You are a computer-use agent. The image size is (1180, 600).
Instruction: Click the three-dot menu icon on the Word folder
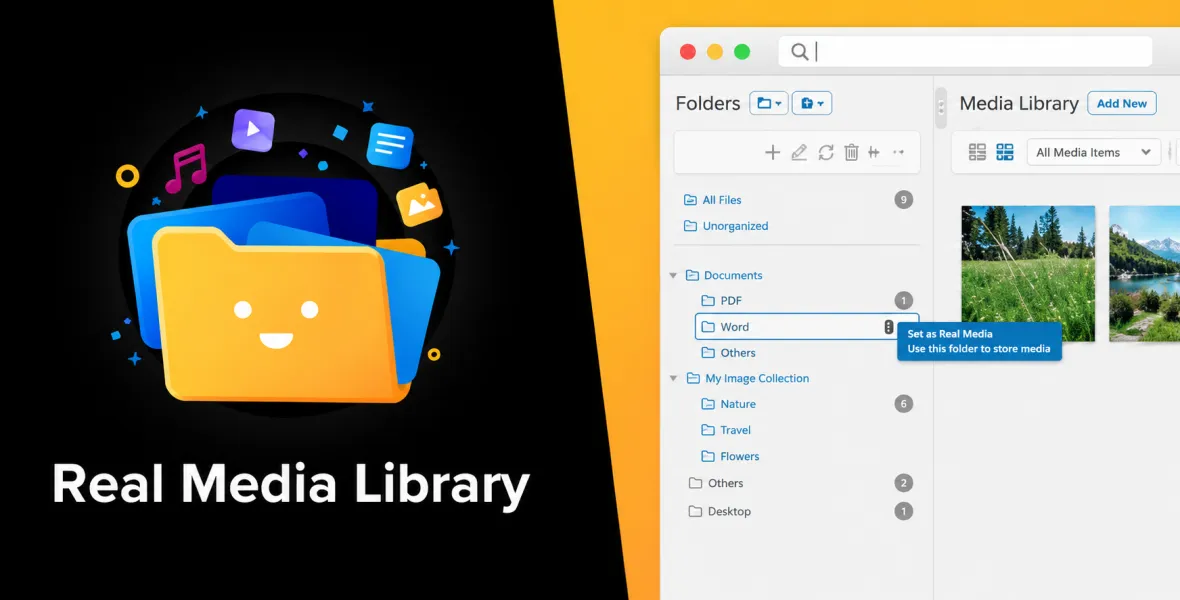pyautogui.click(x=889, y=327)
